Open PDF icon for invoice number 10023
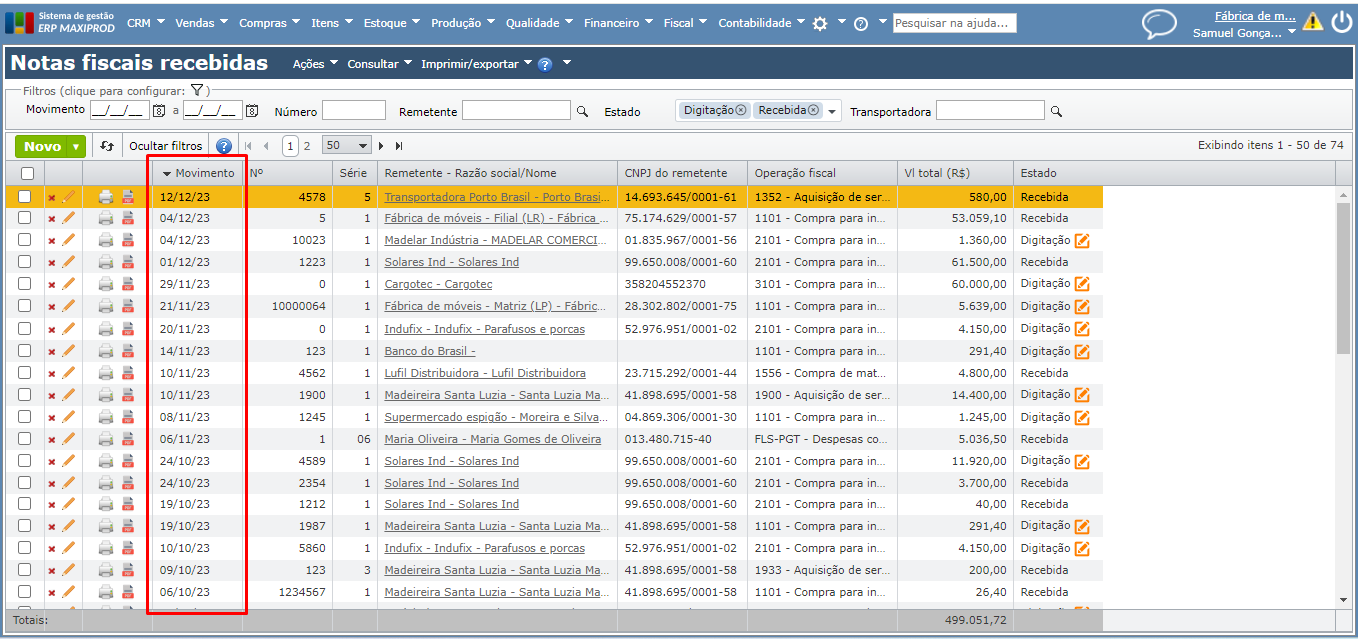The image size is (1358, 639). pyautogui.click(x=128, y=241)
